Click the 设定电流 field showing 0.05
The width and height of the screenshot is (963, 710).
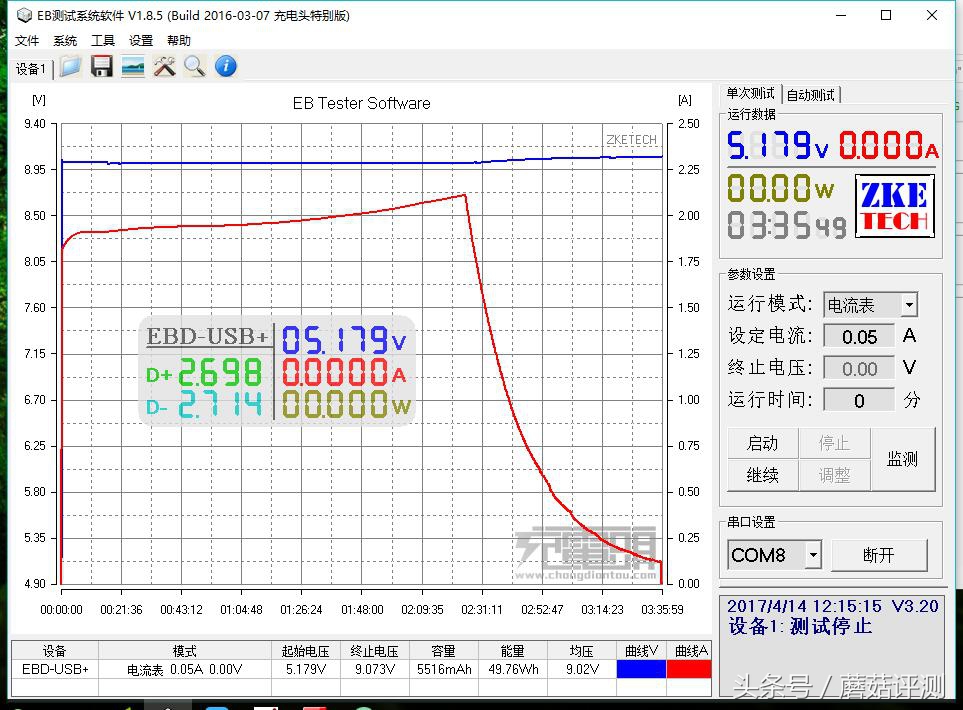pyautogui.click(x=859, y=337)
